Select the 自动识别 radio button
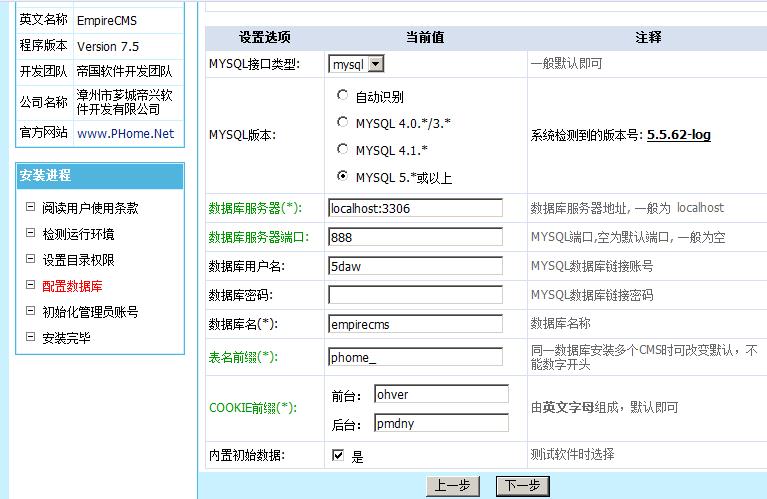 (x=342, y=95)
